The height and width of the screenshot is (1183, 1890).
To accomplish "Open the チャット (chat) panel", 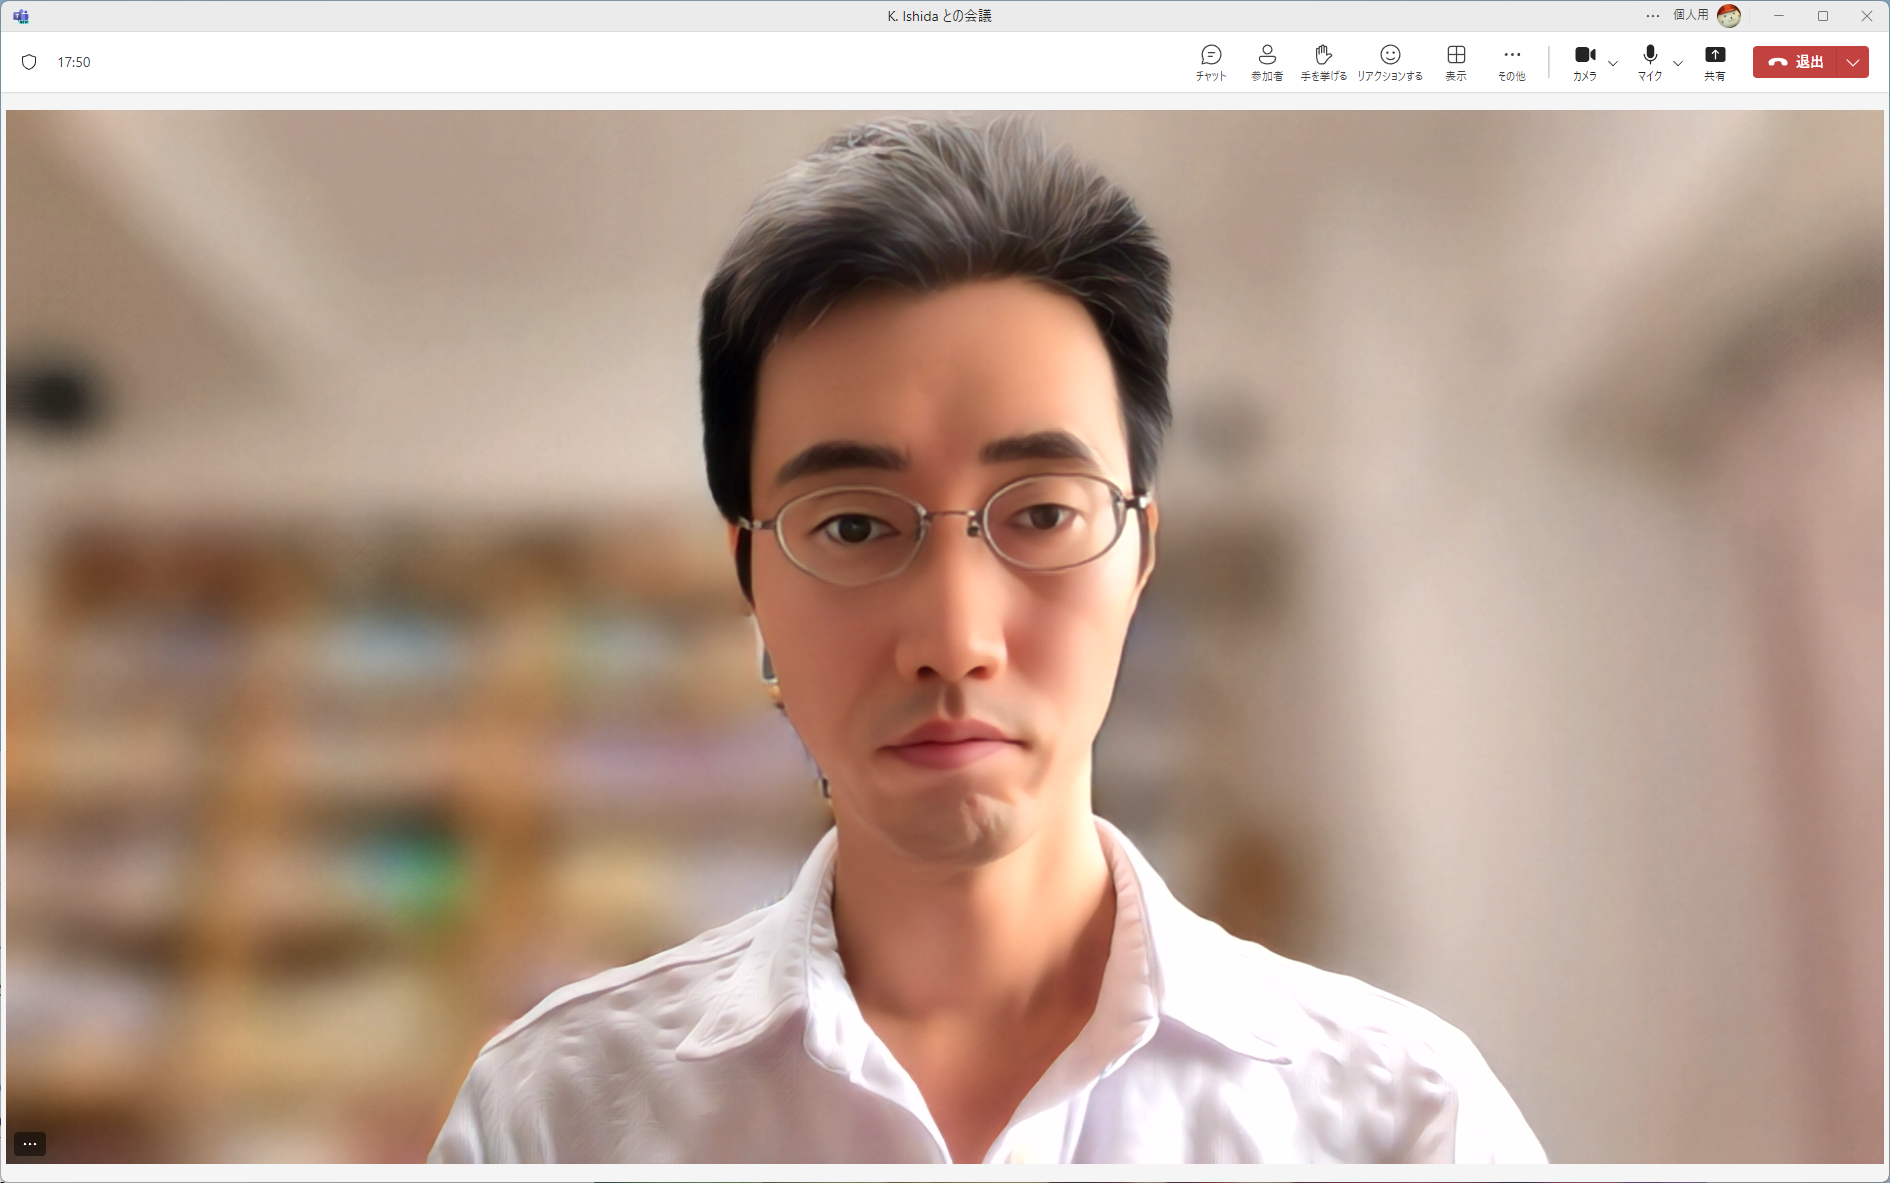I will pyautogui.click(x=1209, y=61).
